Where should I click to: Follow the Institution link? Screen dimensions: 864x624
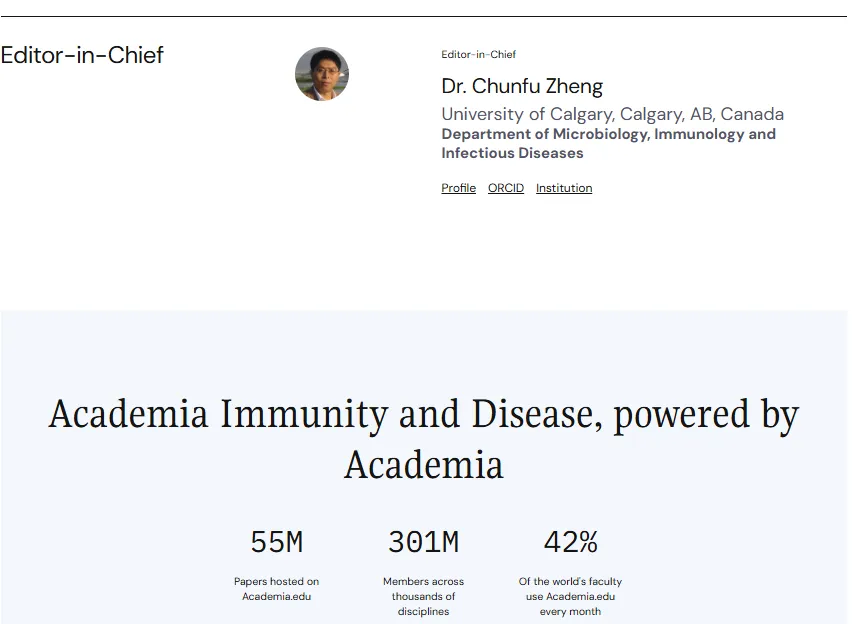tap(563, 188)
